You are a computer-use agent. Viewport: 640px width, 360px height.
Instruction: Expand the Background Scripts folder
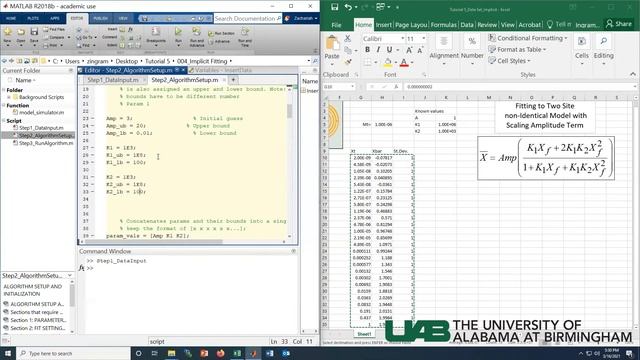(9, 97)
